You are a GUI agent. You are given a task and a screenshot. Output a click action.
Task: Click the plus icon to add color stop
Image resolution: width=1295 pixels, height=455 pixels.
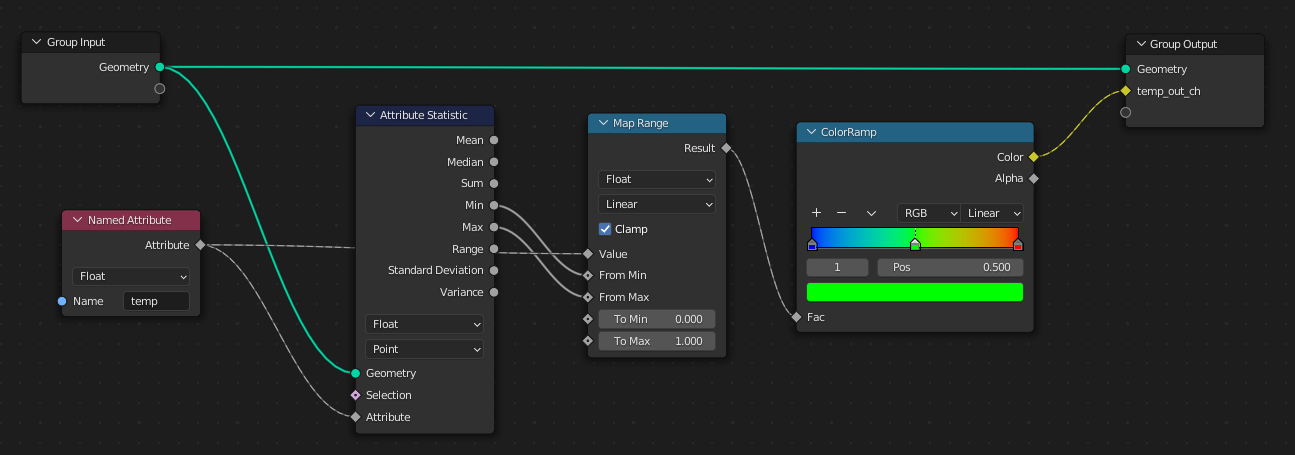tap(816, 213)
